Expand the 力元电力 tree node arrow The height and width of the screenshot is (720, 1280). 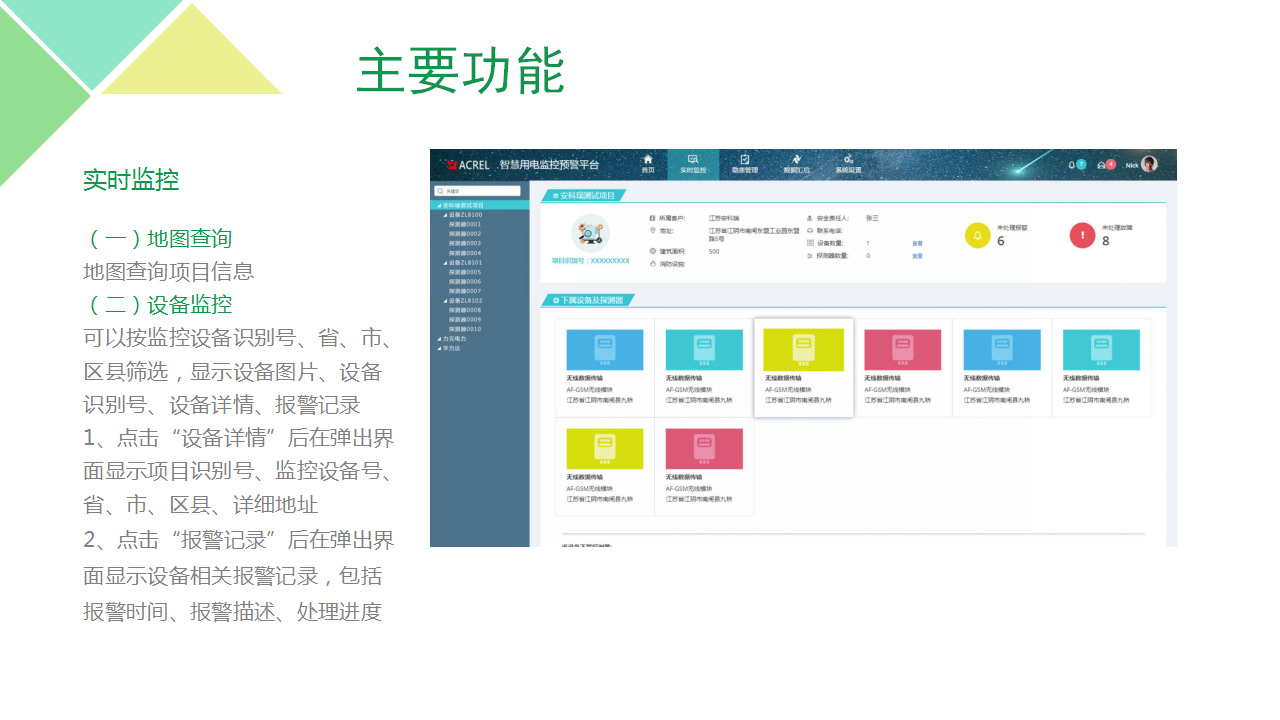(438, 338)
